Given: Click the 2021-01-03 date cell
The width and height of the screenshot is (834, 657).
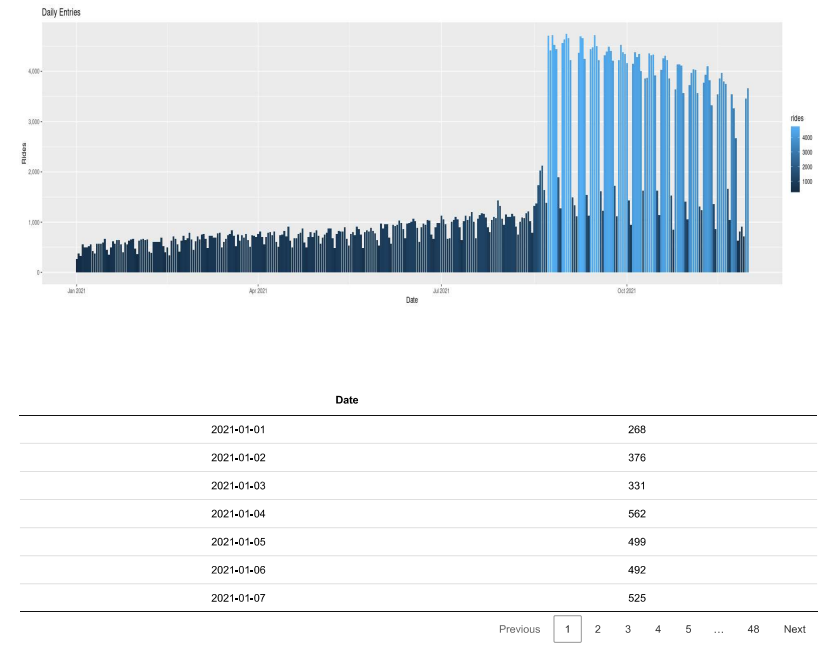Looking at the screenshot, I should point(238,486).
